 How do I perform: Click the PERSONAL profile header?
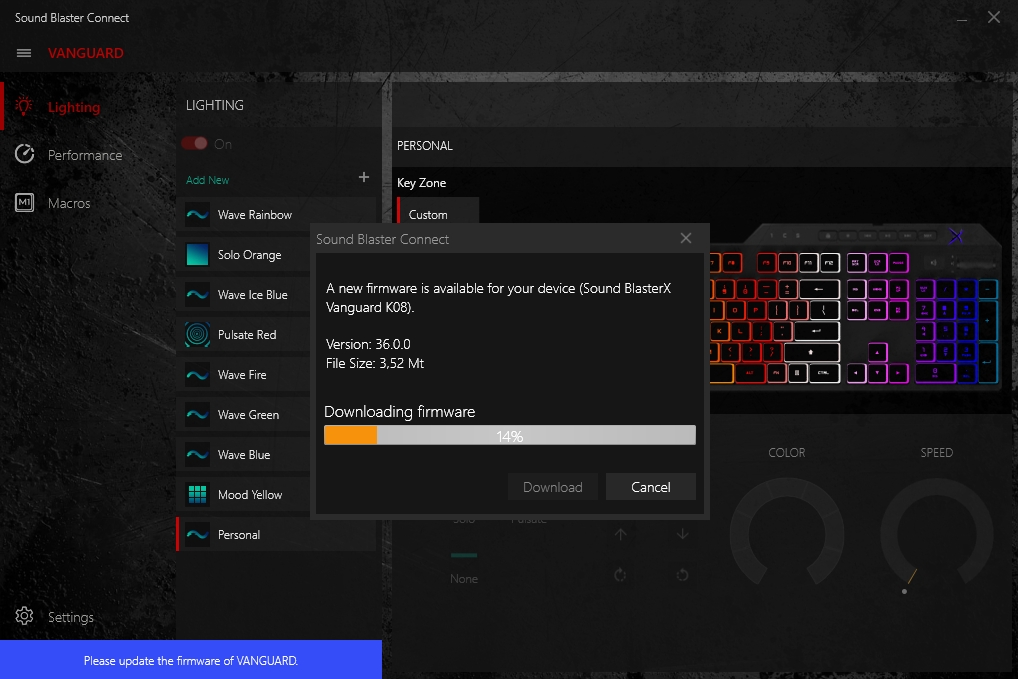coord(425,145)
